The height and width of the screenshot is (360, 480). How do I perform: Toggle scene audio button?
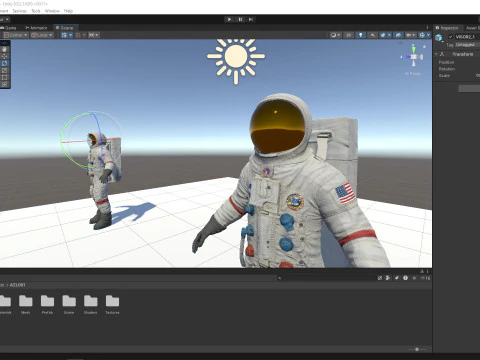(372, 35)
